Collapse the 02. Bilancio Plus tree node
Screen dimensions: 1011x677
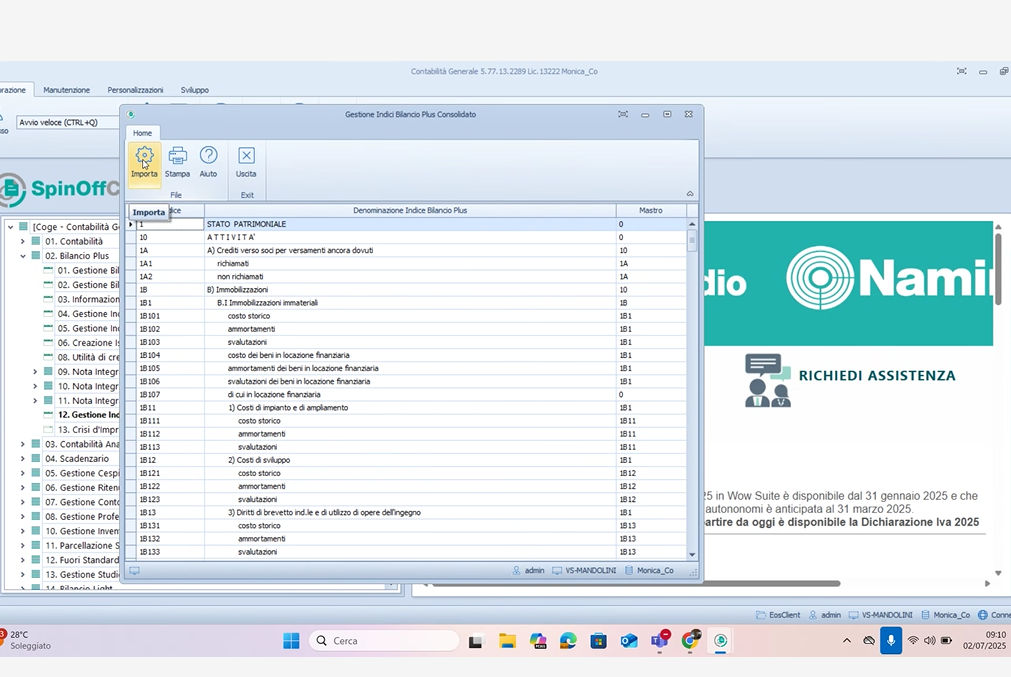[x=23, y=256]
